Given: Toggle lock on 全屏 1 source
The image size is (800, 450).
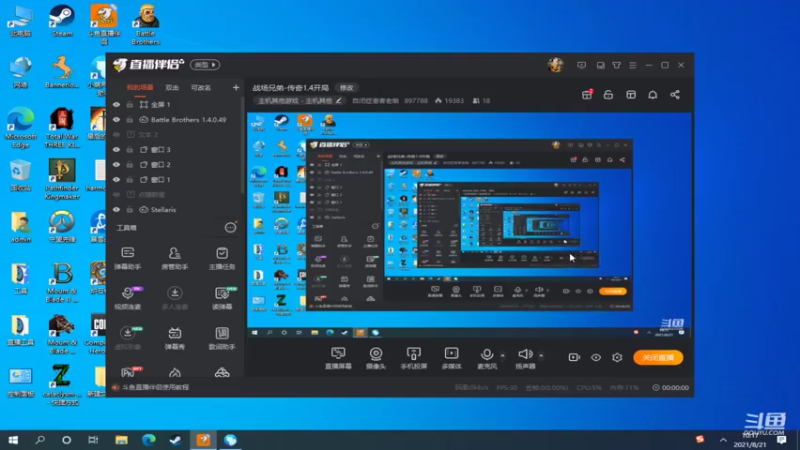Looking at the screenshot, I should (x=130, y=105).
